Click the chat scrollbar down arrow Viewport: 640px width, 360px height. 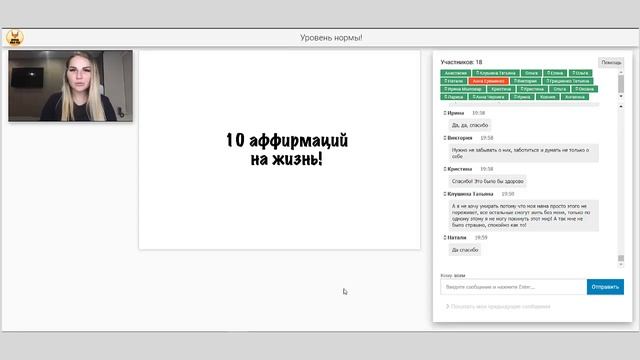tap(621, 264)
